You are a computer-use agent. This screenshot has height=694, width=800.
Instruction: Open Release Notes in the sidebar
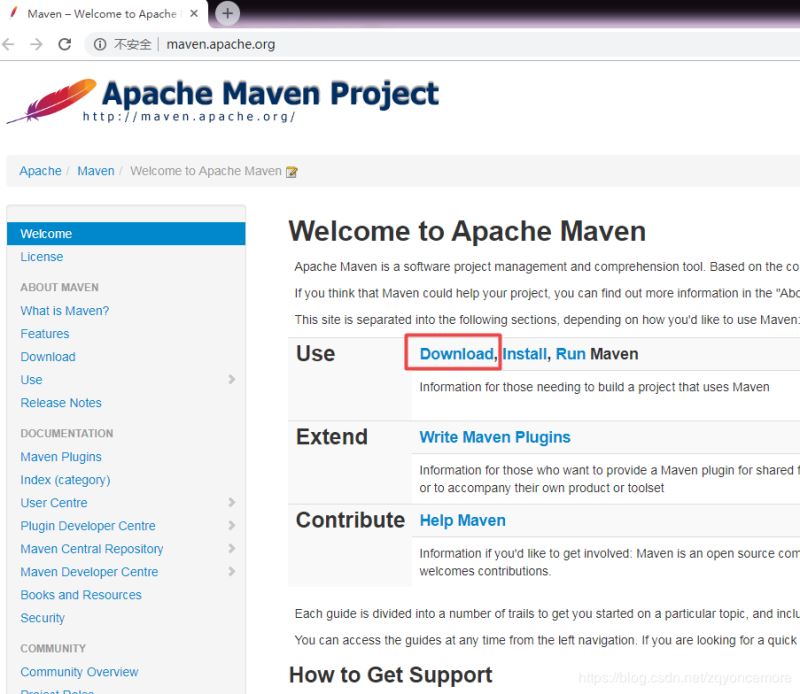click(61, 403)
